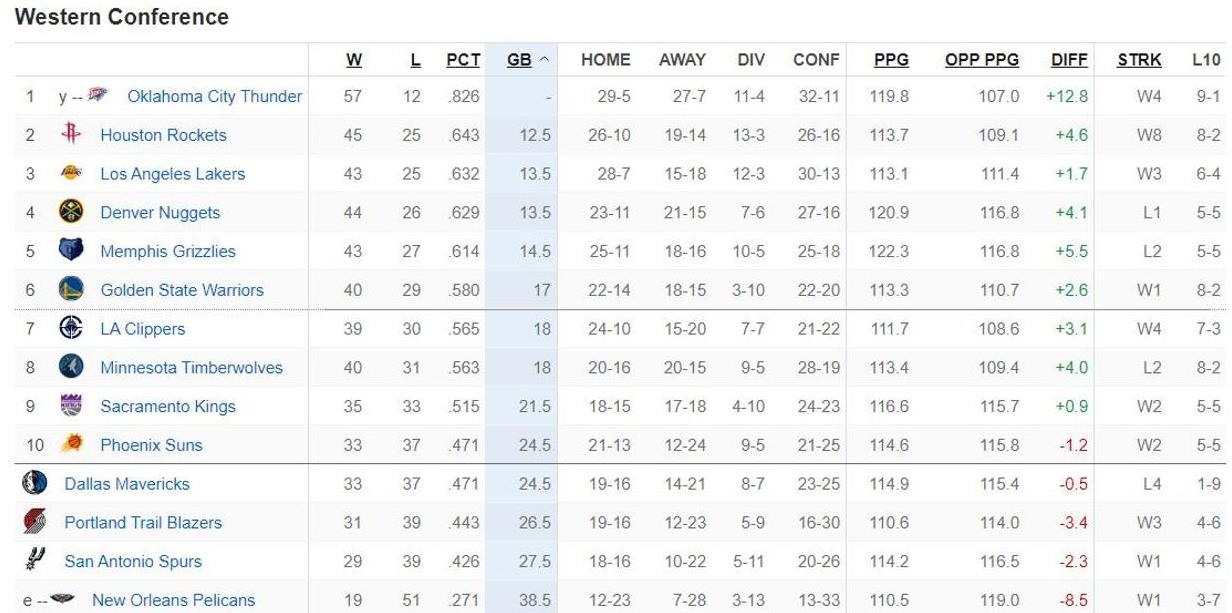Viewport: 1232px width, 613px height.
Task: Click the Portland Trail Blazers logo icon
Action: [x=35, y=522]
